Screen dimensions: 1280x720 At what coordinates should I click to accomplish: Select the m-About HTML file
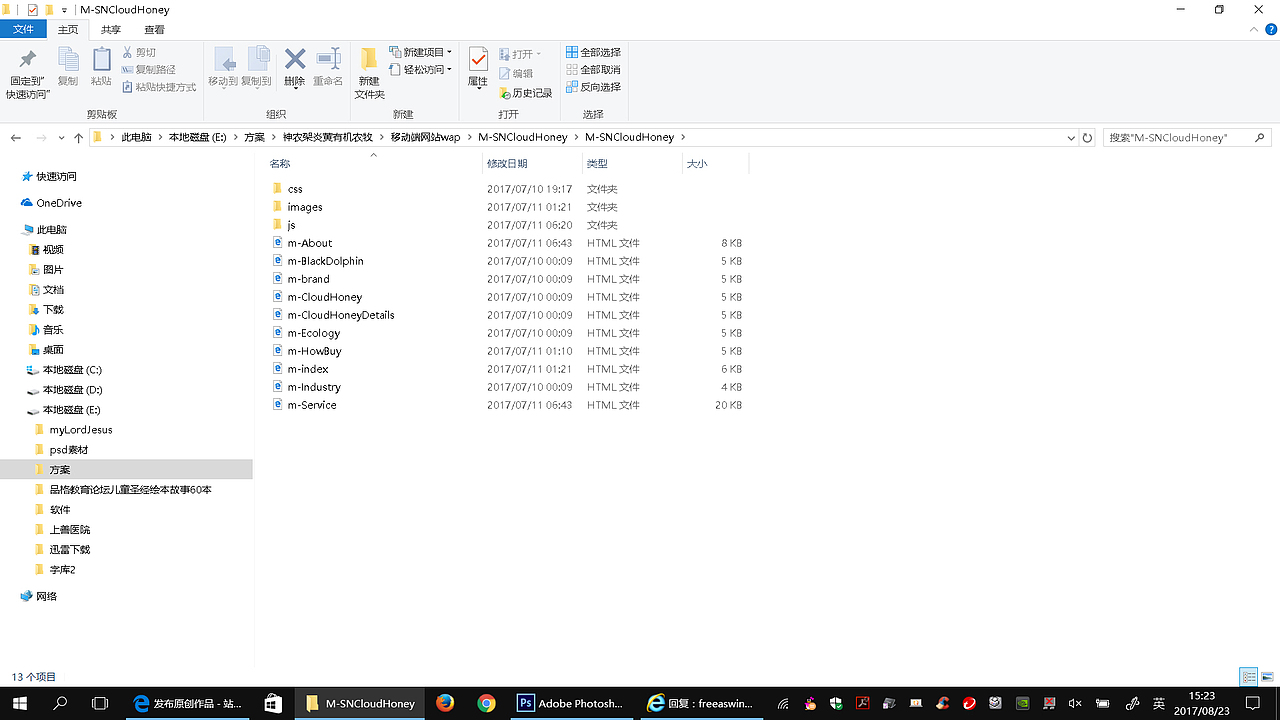click(310, 243)
